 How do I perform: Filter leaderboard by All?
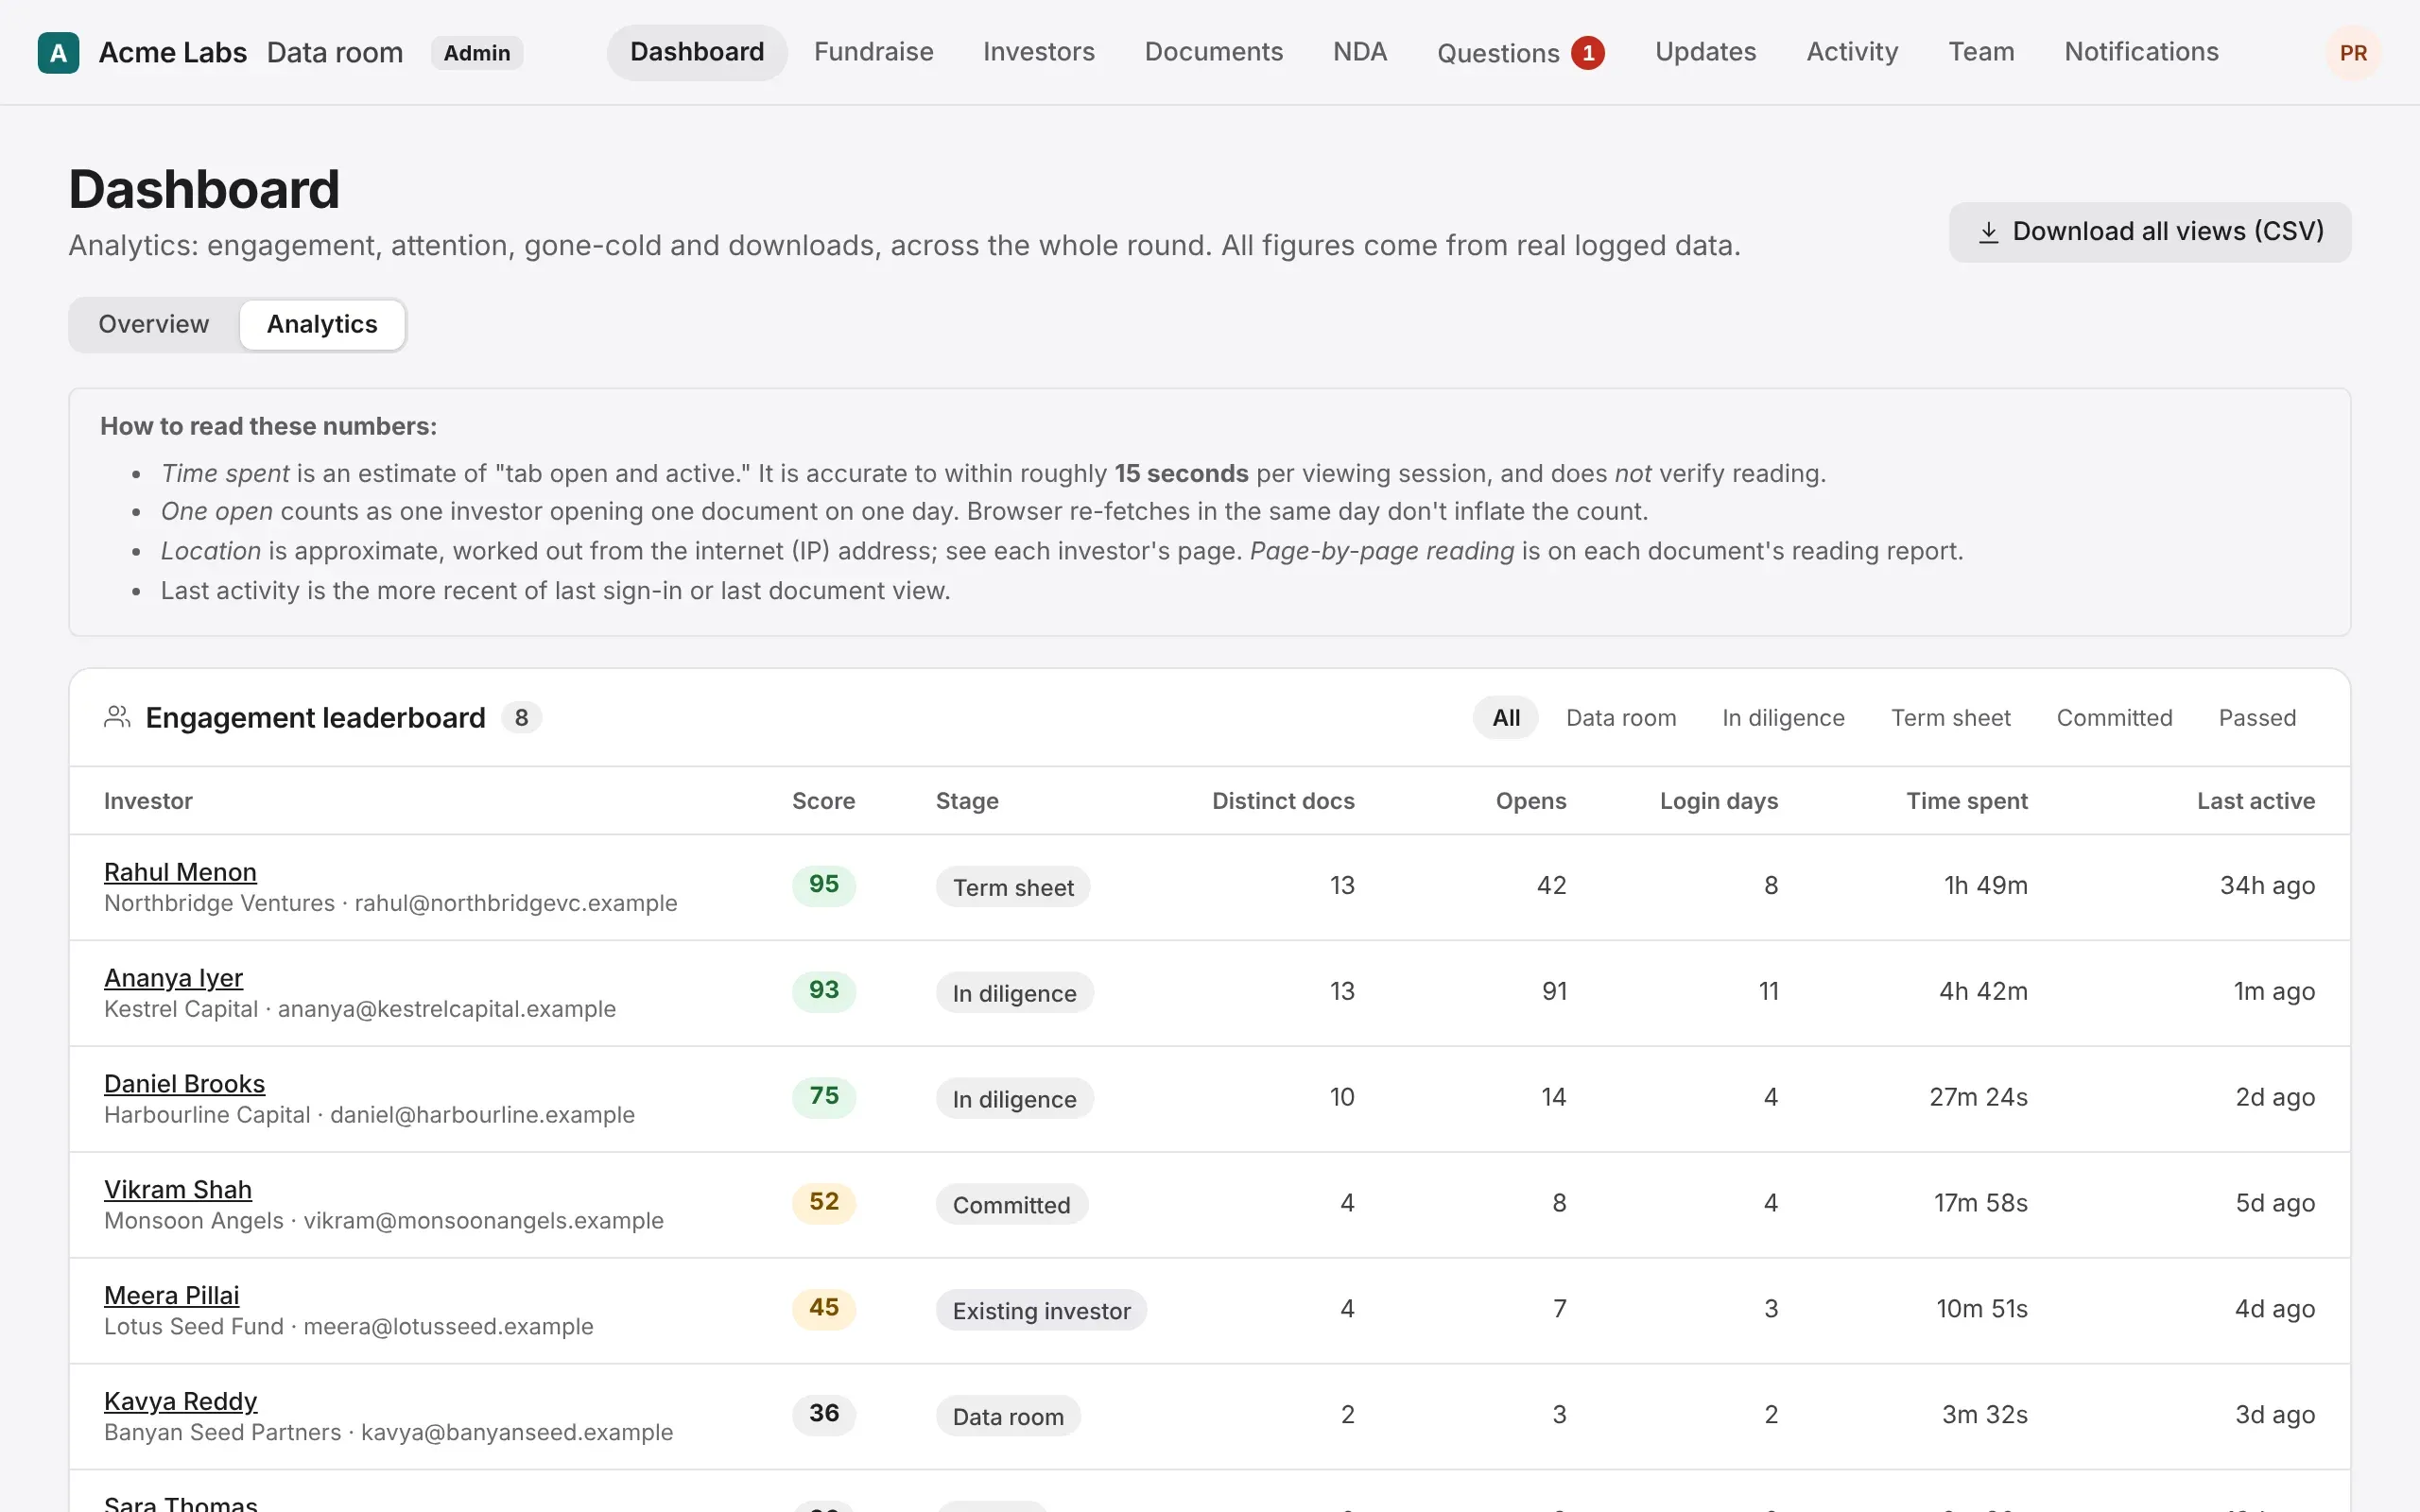[x=1505, y=718]
